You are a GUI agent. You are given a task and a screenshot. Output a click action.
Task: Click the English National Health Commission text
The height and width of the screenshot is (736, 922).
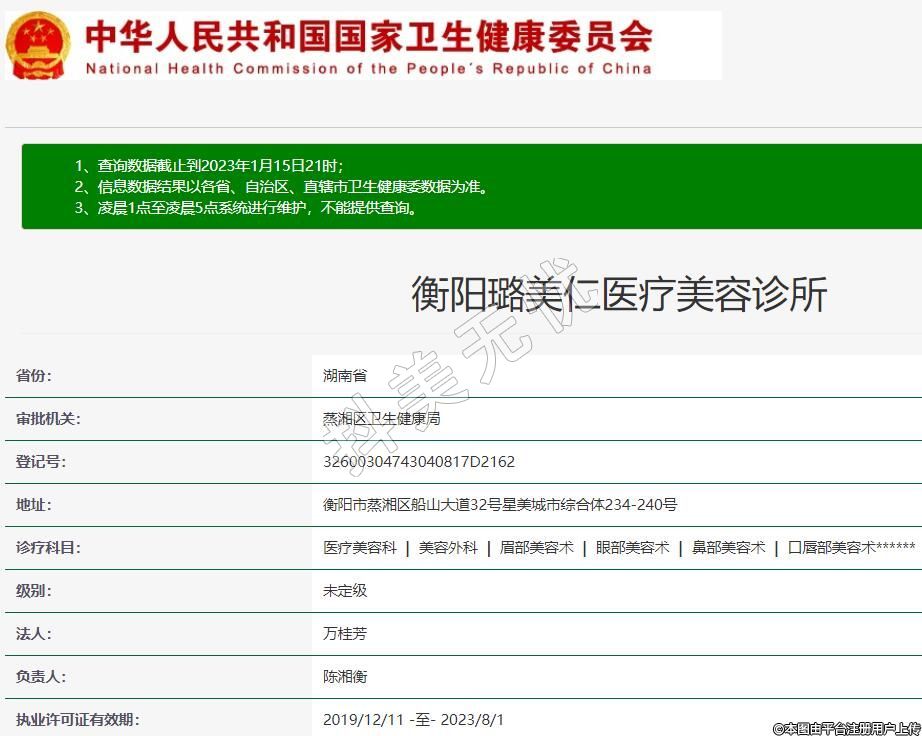click(x=368, y=69)
